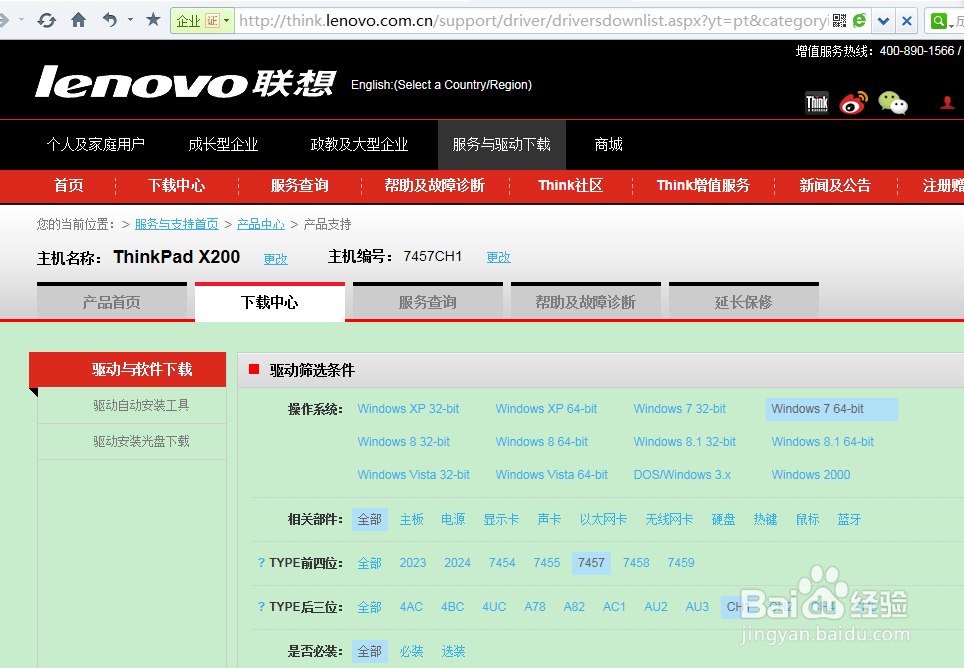Select Windows 7 64-bit filter
The height and width of the screenshot is (668, 964).
coord(832,409)
